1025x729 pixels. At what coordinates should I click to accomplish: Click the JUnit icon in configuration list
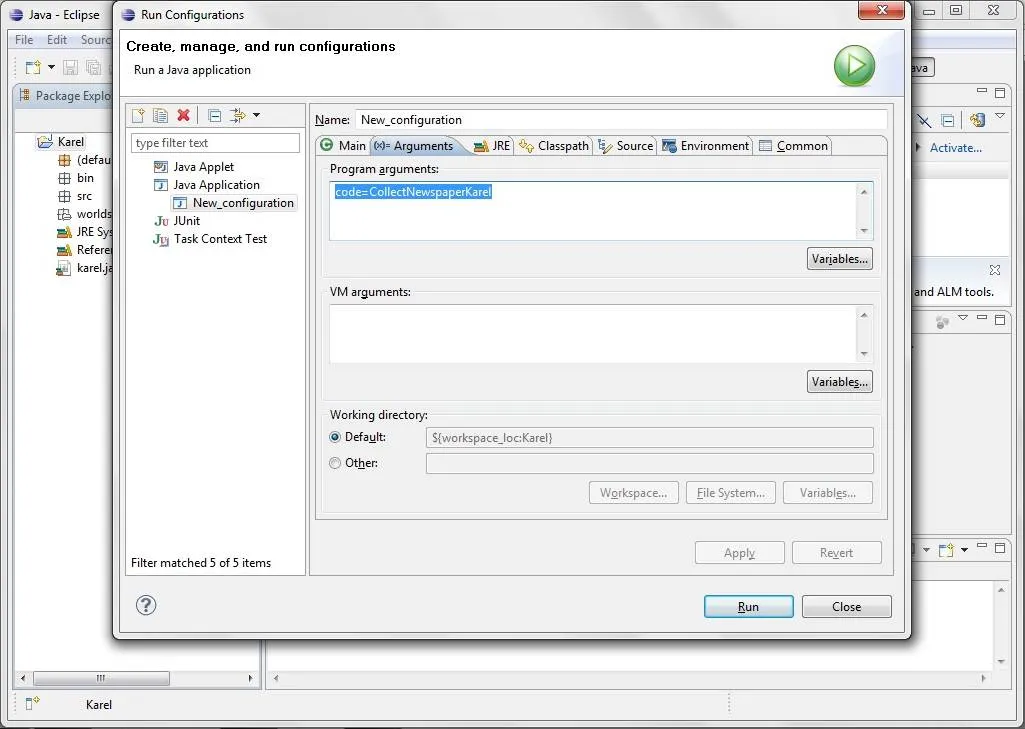[x=161, y=221]
